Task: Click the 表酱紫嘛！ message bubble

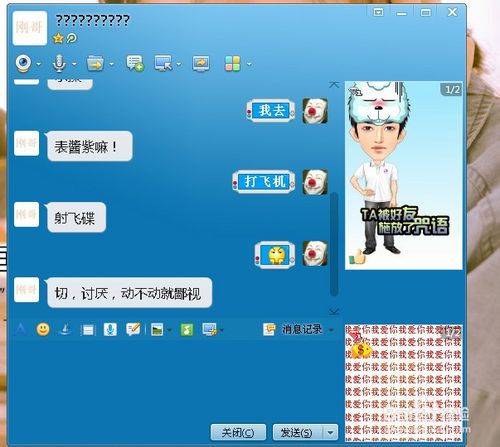Action: pos(90,146)
